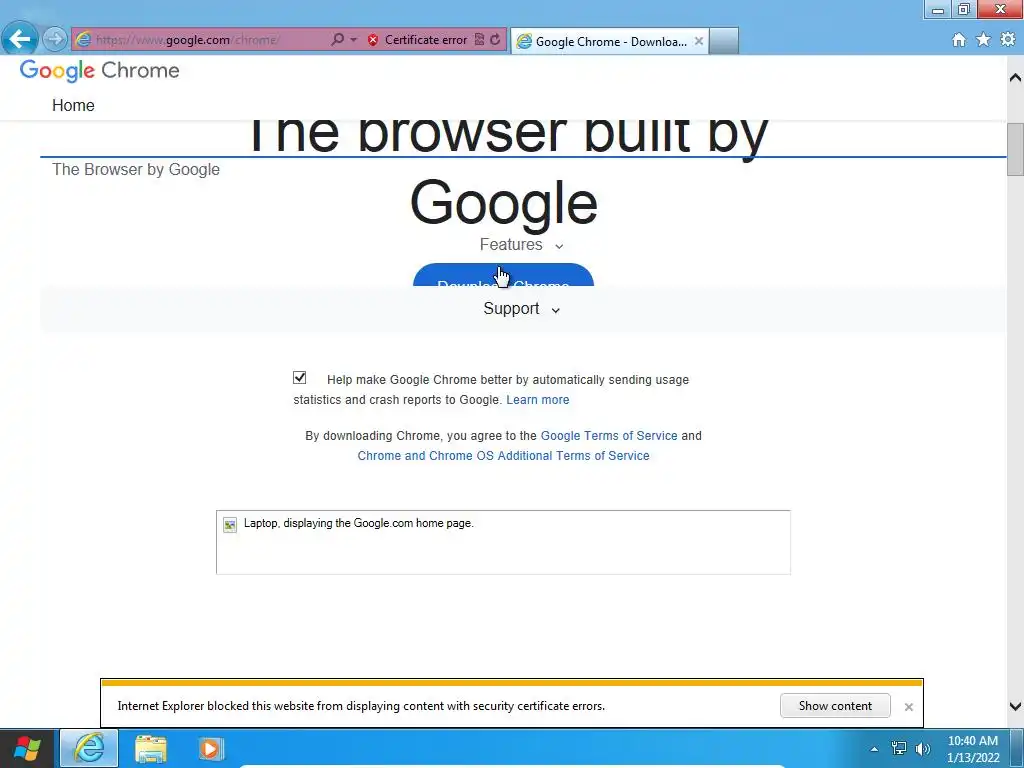1024x768 pixels.
Task: Click Show content in notification bar
Action: coord(835,706)
